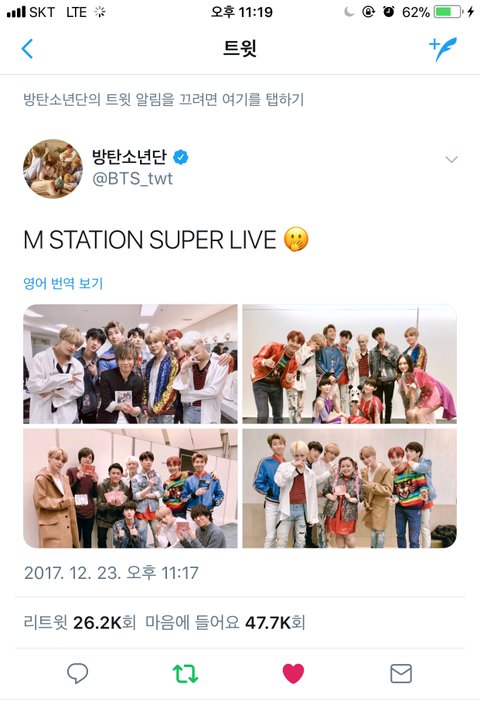Screen dimensions: 480x708
Task: Open the bottom-left group photo
Action: point(130,489)
